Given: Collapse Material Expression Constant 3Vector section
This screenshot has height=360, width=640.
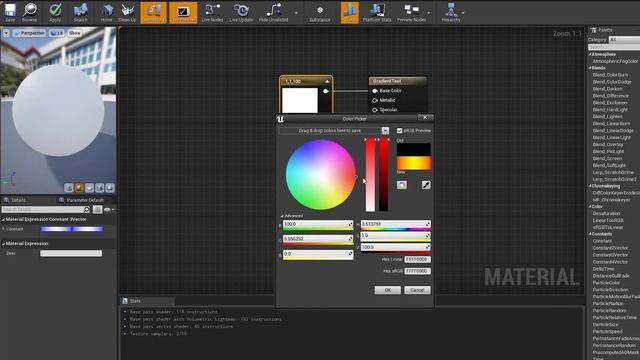Looking at the screenshot, I should pos(4,220).
